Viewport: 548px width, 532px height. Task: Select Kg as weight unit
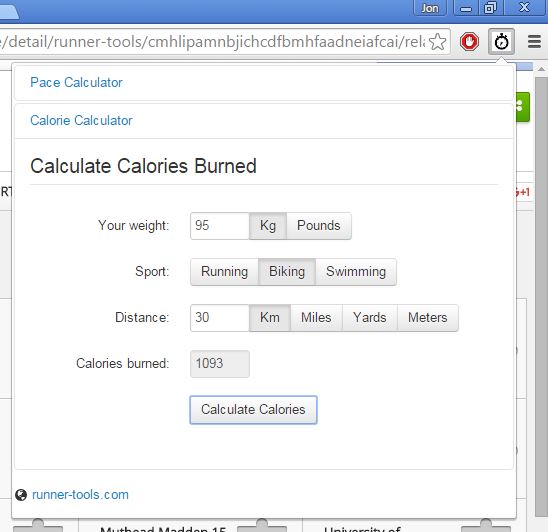point(268,226)
